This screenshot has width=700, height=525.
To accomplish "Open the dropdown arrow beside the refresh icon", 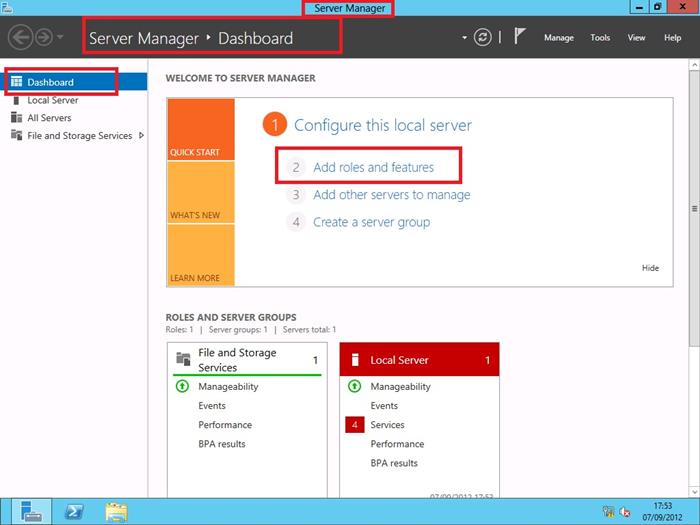I will [464, 38].
